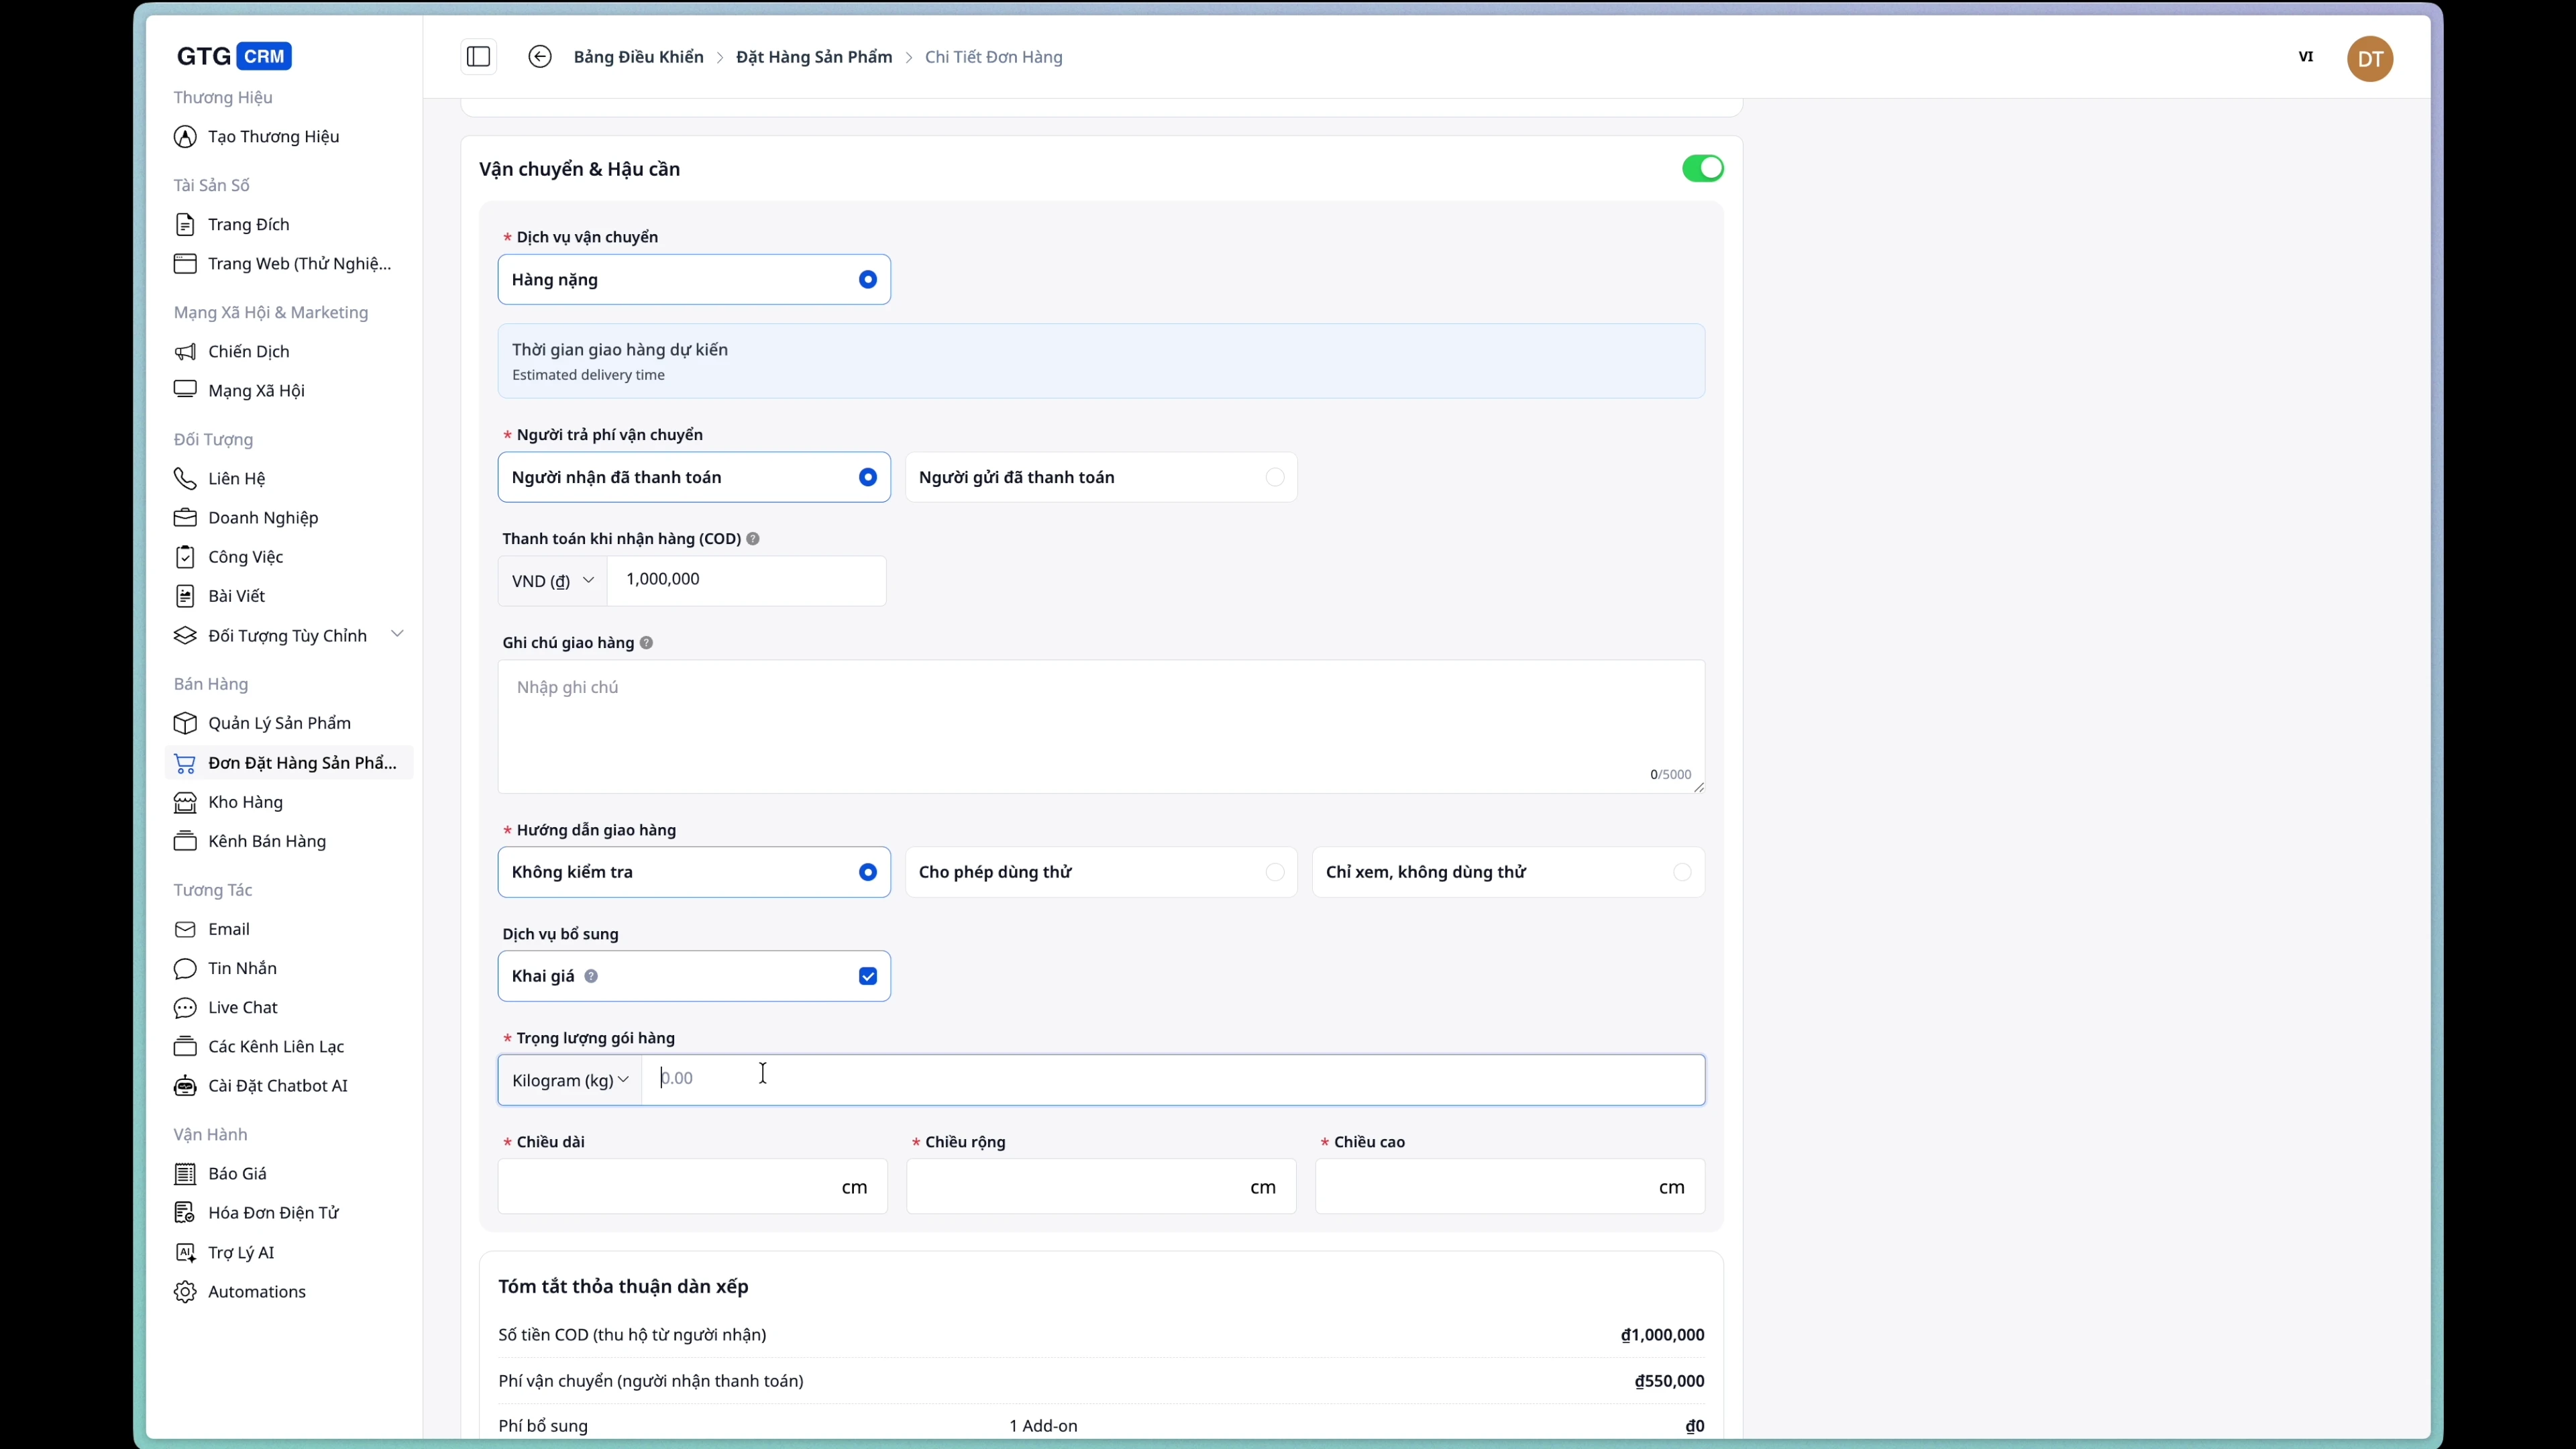This screenshot has height=1449, width=2576.
Task: Uncheck the Khai giá checkbox
Action: (x=867, y=976)
